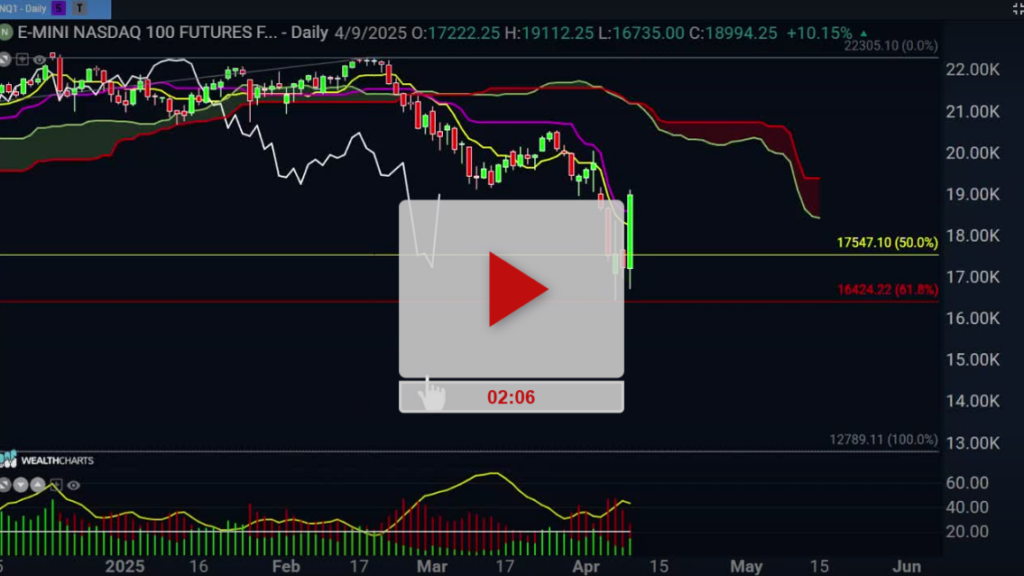Open the E-MINI NASDAQ 100 FUTURES symbol title
Screen dimensions: 1024x576
(x=147, y=33)
